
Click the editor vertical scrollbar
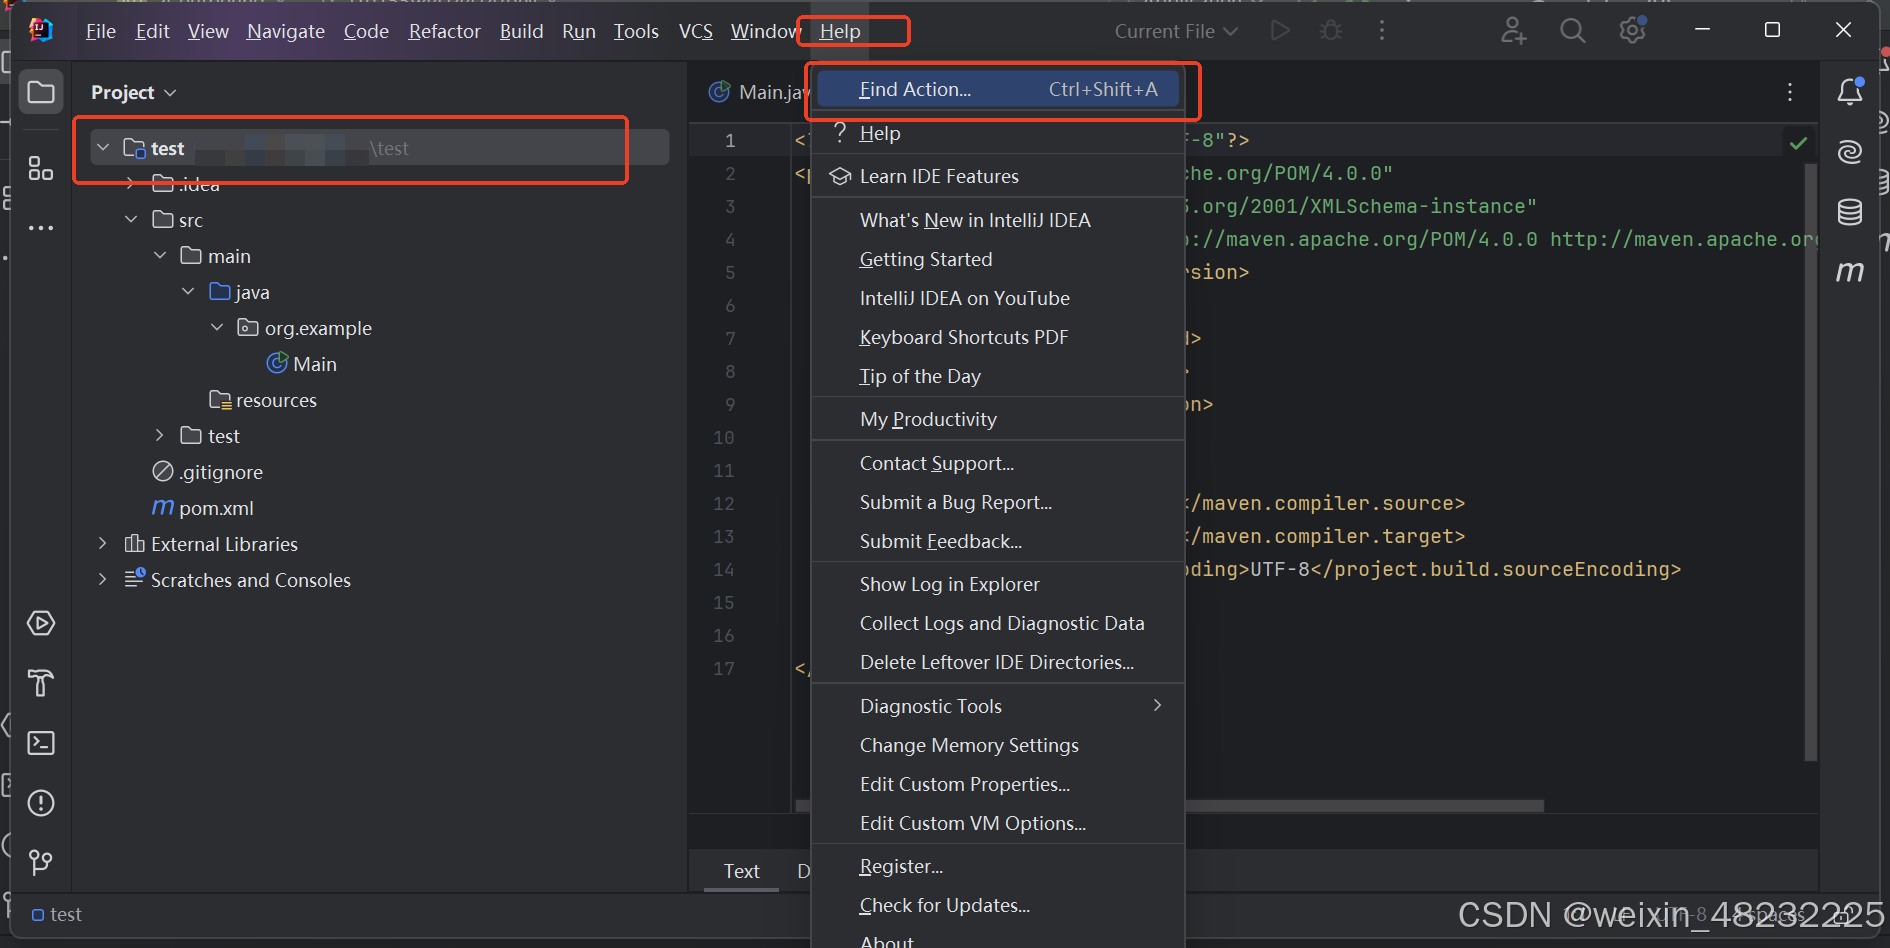[1810, 460]
